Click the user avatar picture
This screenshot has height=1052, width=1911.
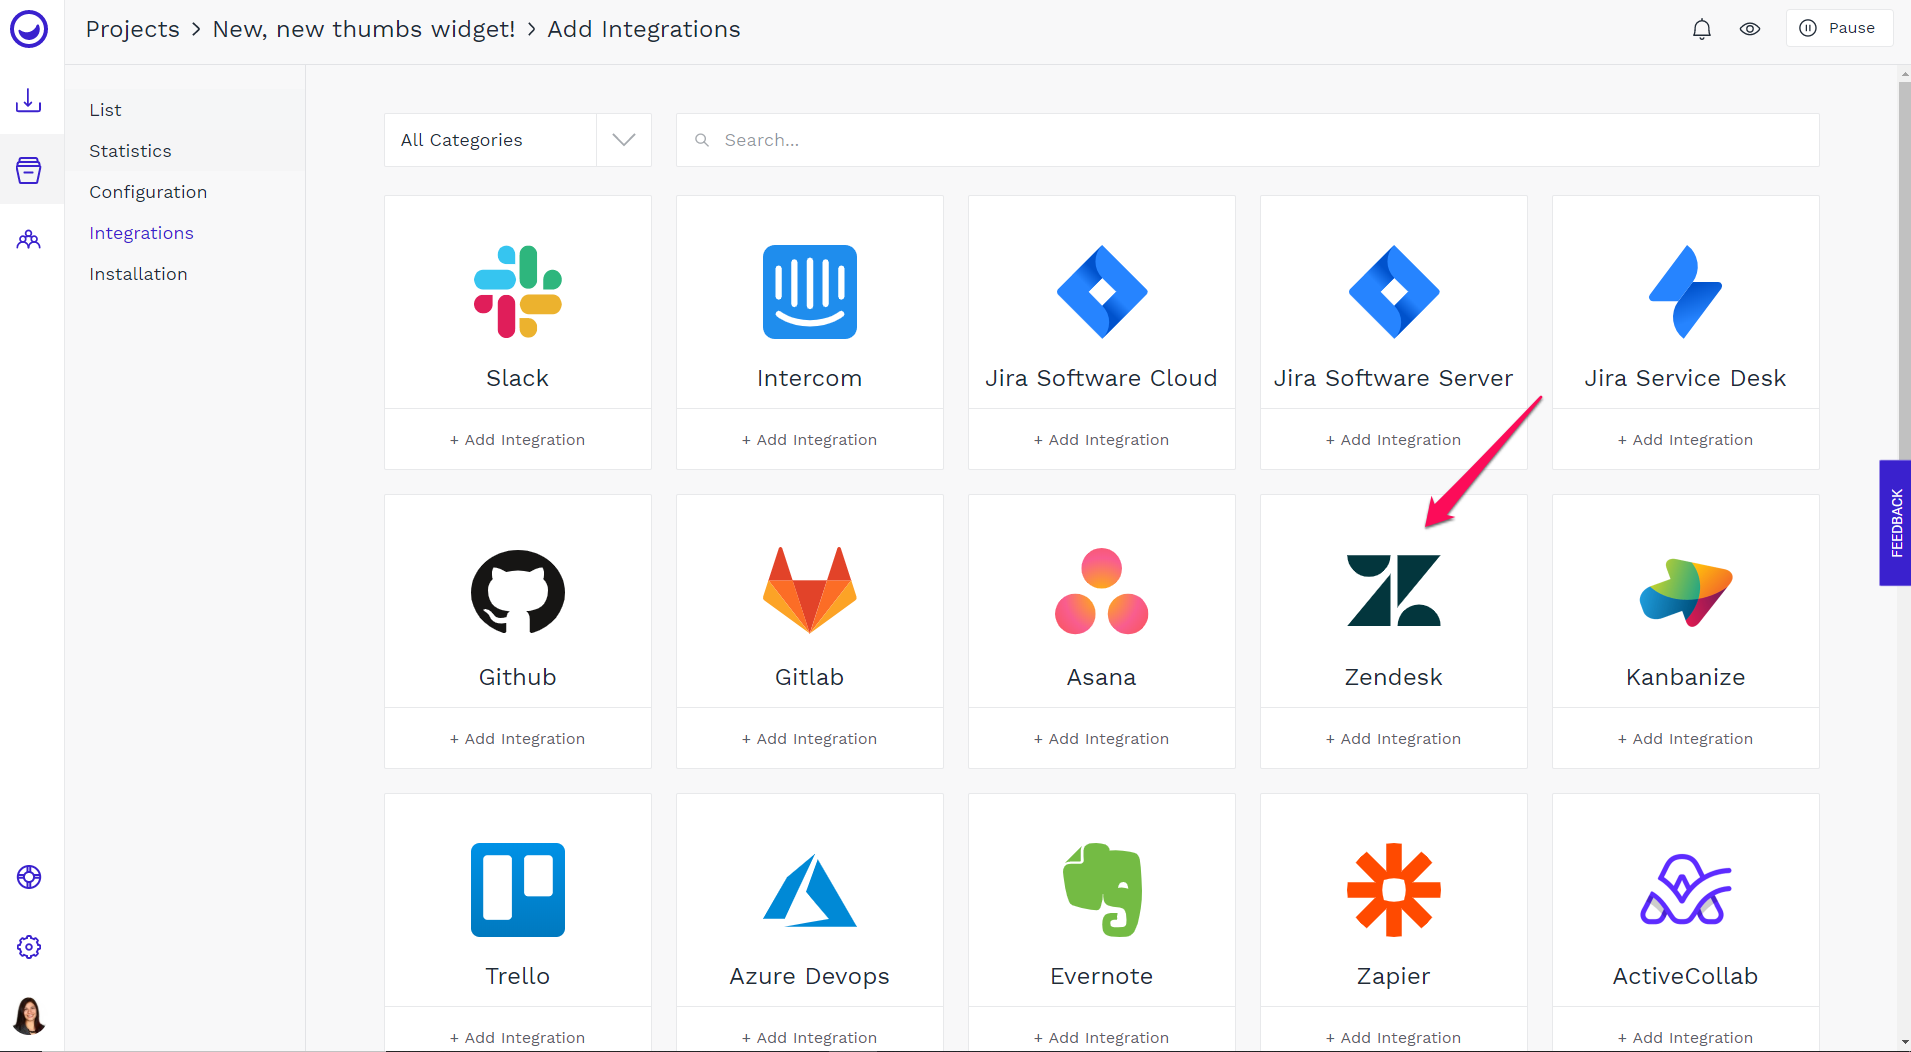click(x=29, y=1016)
